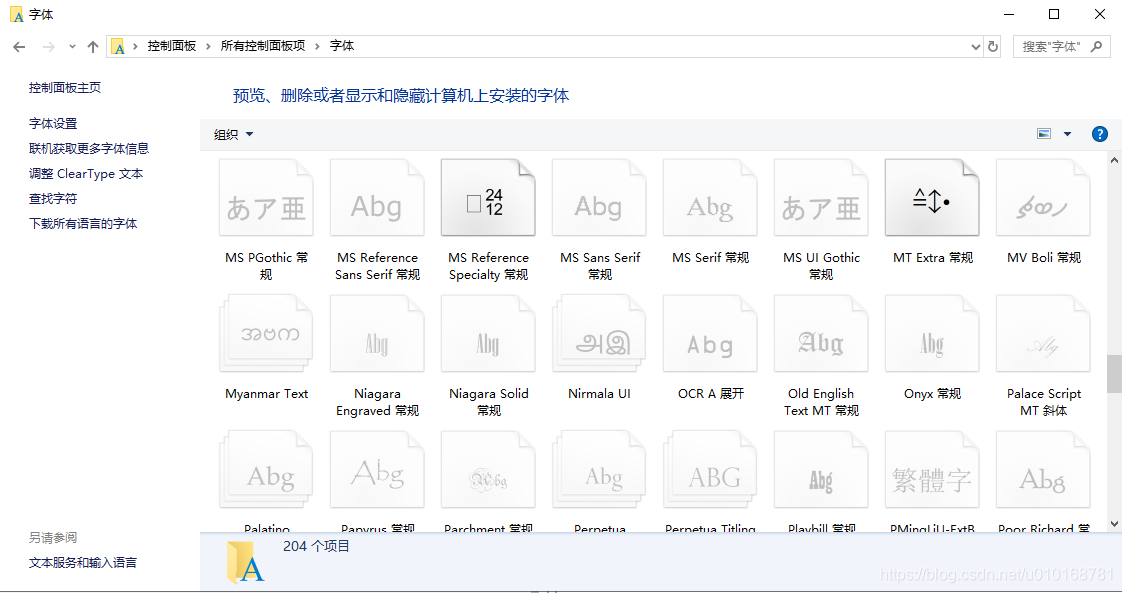Viewport: 1122px width, 593px height.
Task: Open 下载所有语言的字体 link
Action: [x=83, y=224]
